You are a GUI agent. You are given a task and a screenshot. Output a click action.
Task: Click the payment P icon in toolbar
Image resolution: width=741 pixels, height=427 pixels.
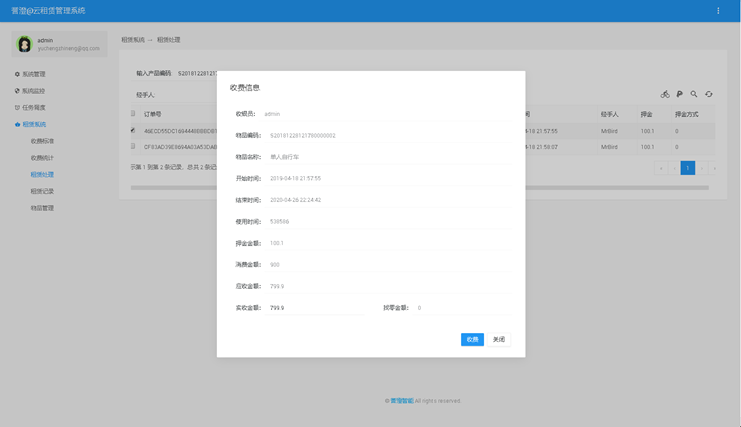point(680,94)
